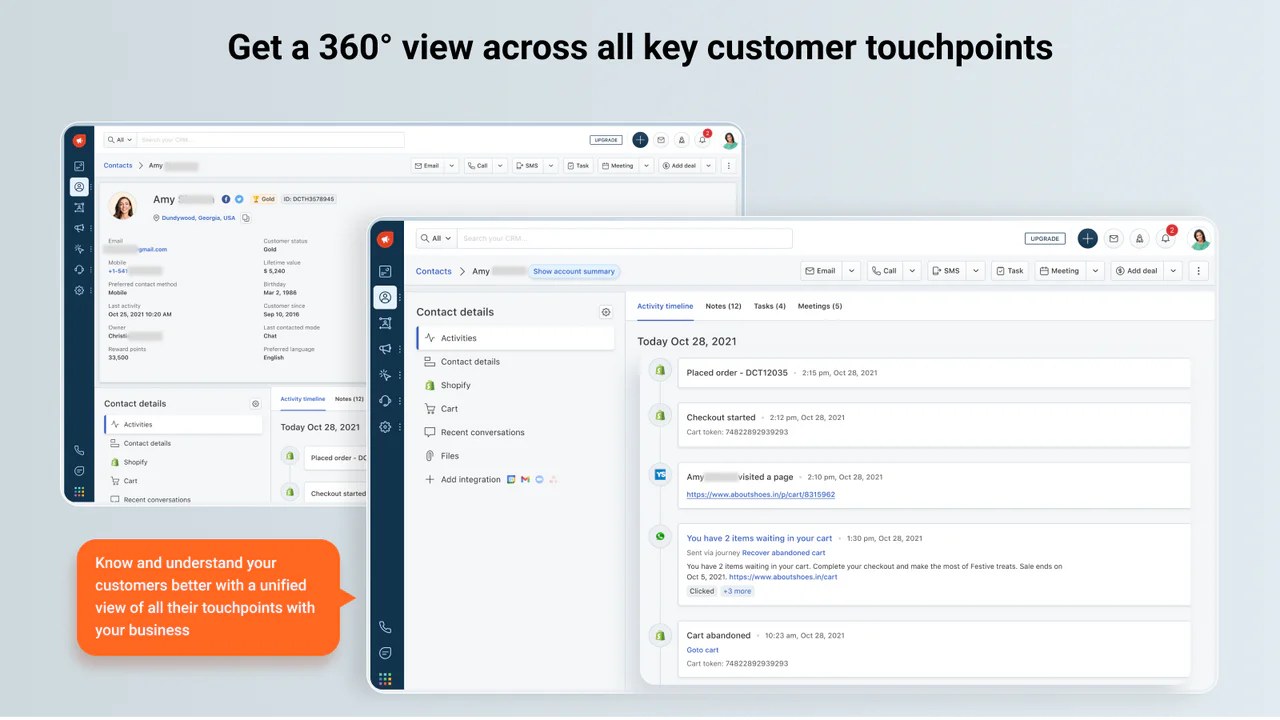Click the Contact details gear settings icon

pos(606,312)
